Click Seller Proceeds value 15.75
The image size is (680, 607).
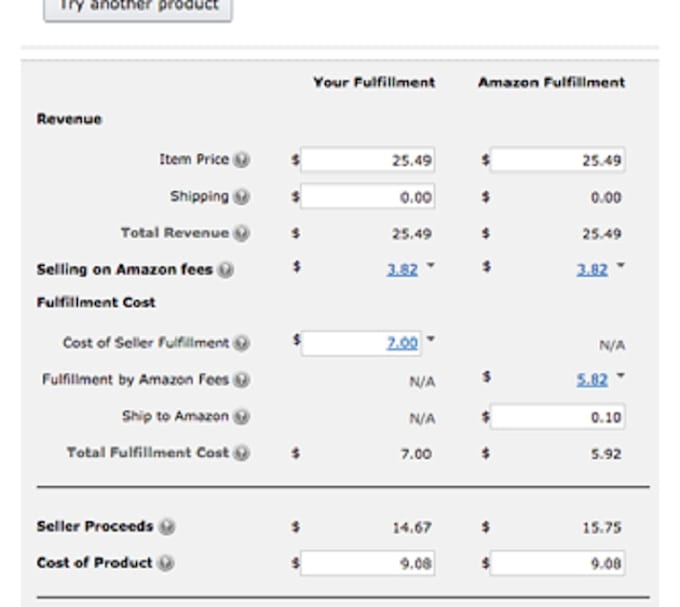(602, 528)
